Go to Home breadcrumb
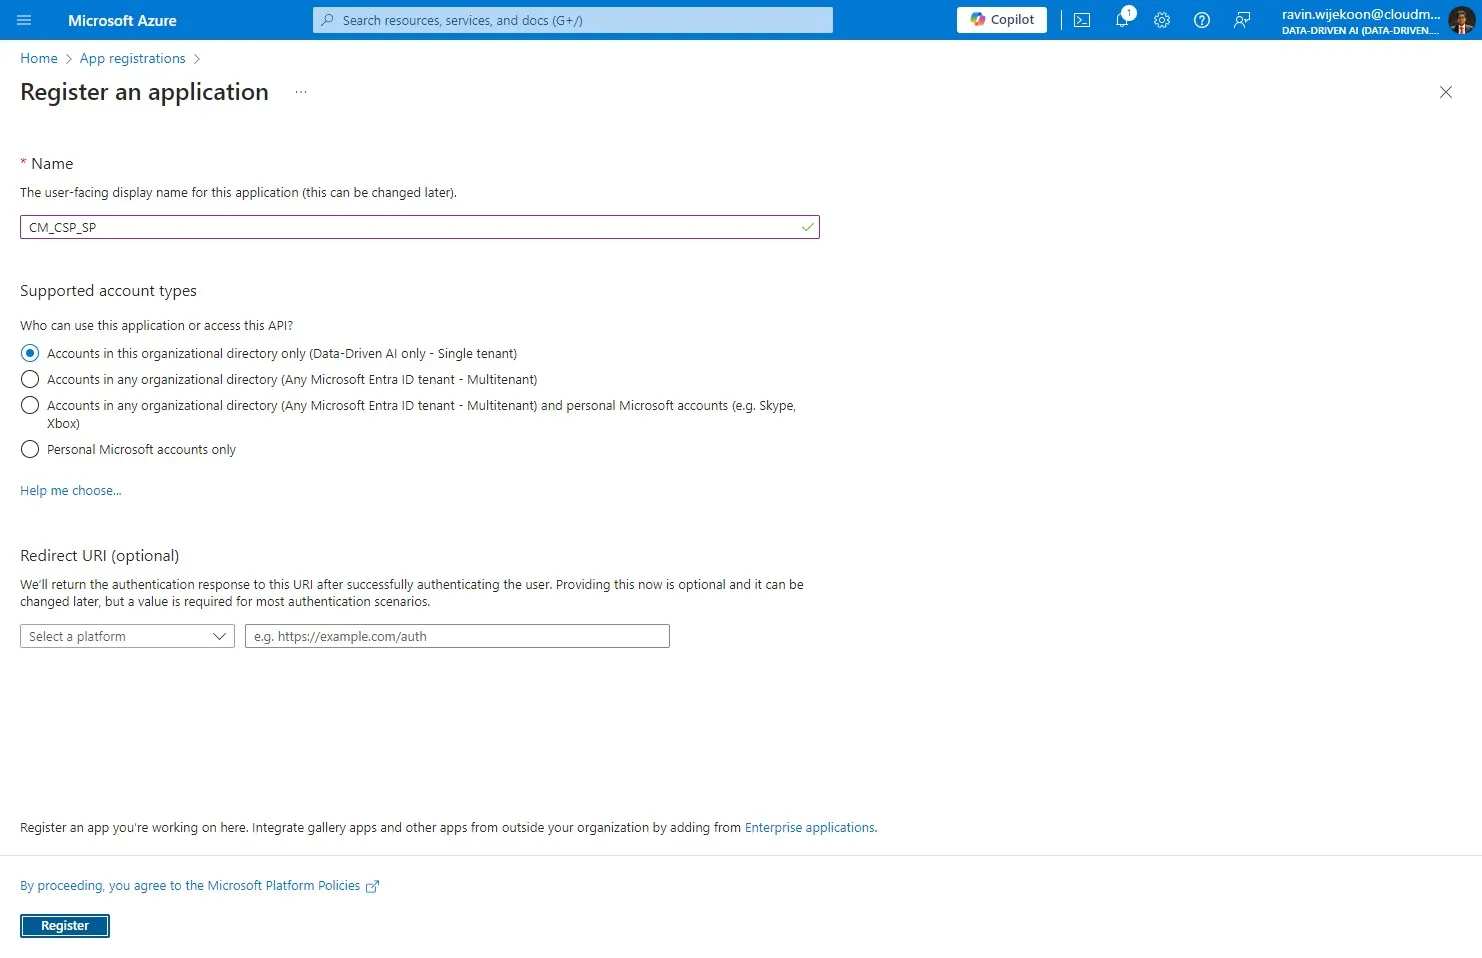The width and height of the screenshot is (1482, 958). point(39,58)
